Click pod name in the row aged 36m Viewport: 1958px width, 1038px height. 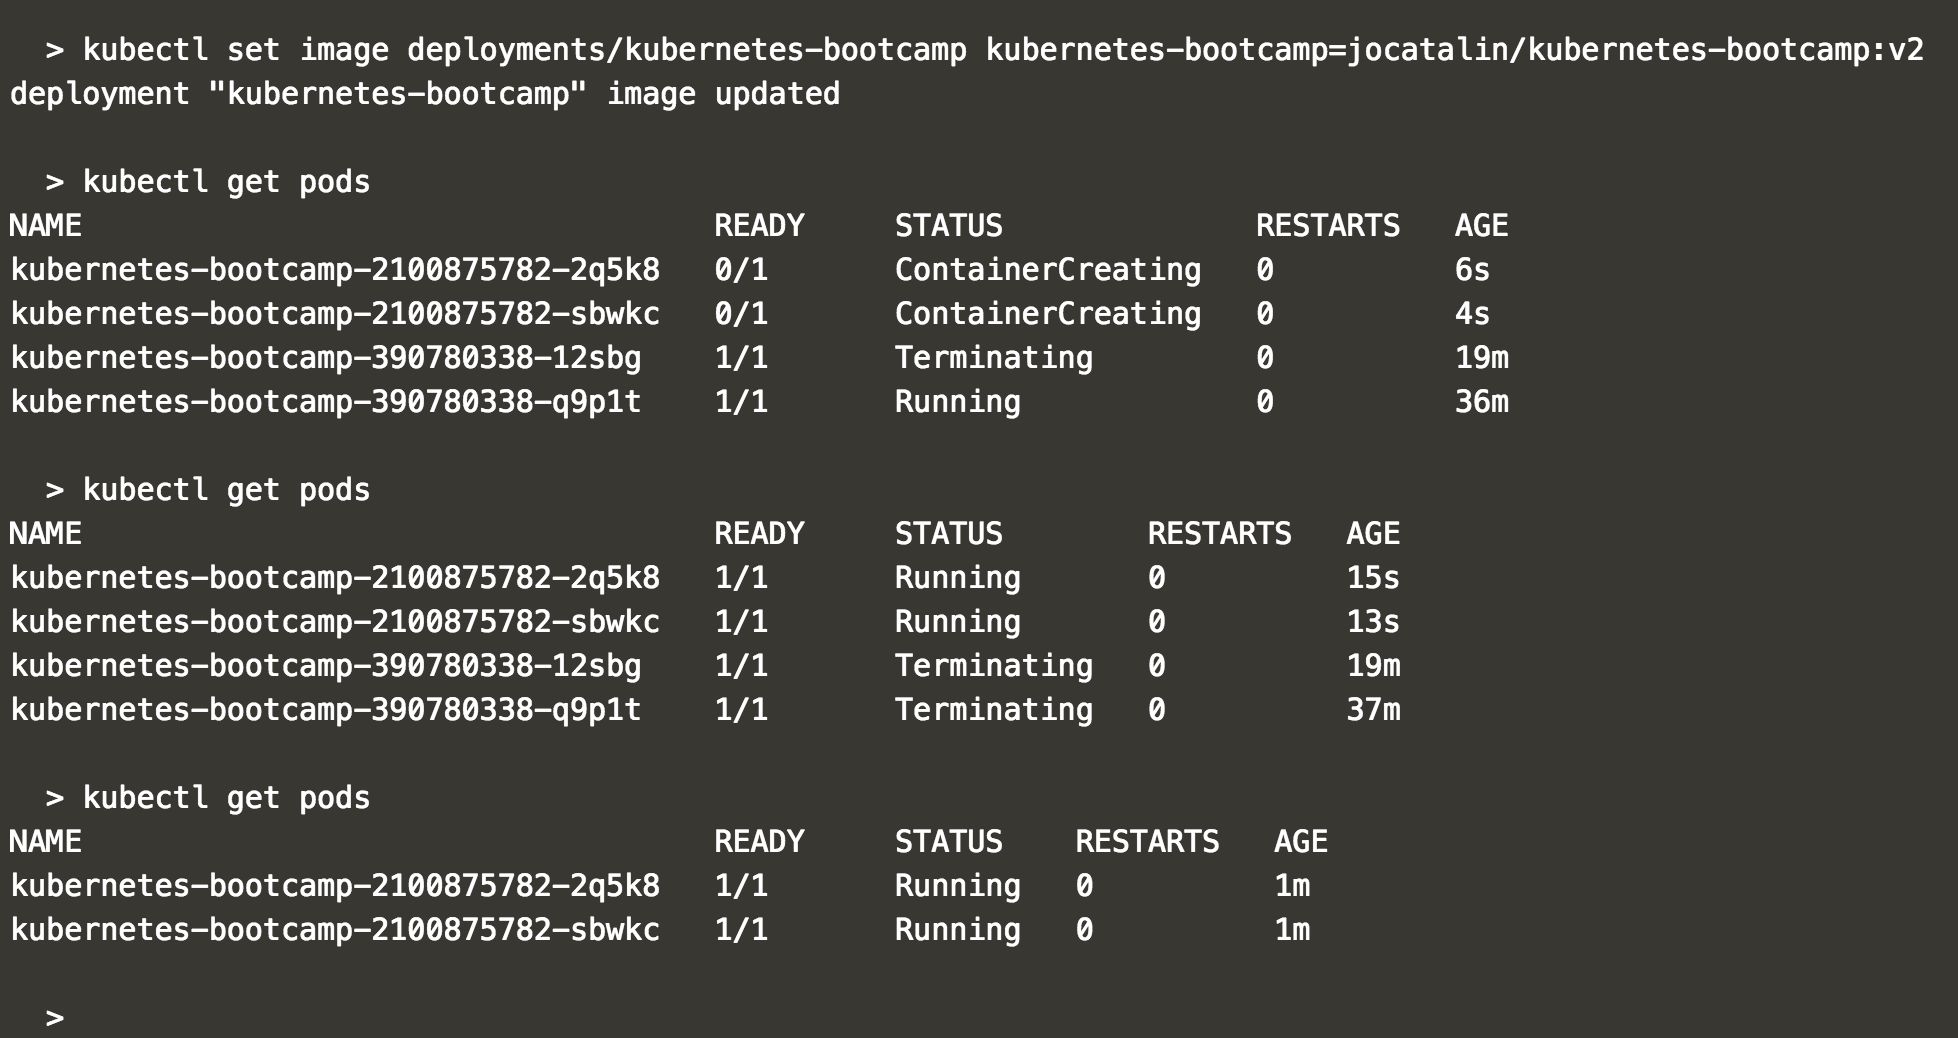pos(326,402)
